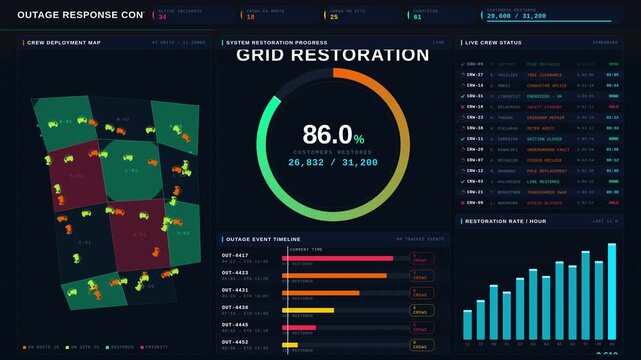The height and width of the screenshot is (360, 641).
Task: Click the Current Time marker line in the timeline
Action: pos(288,300)
